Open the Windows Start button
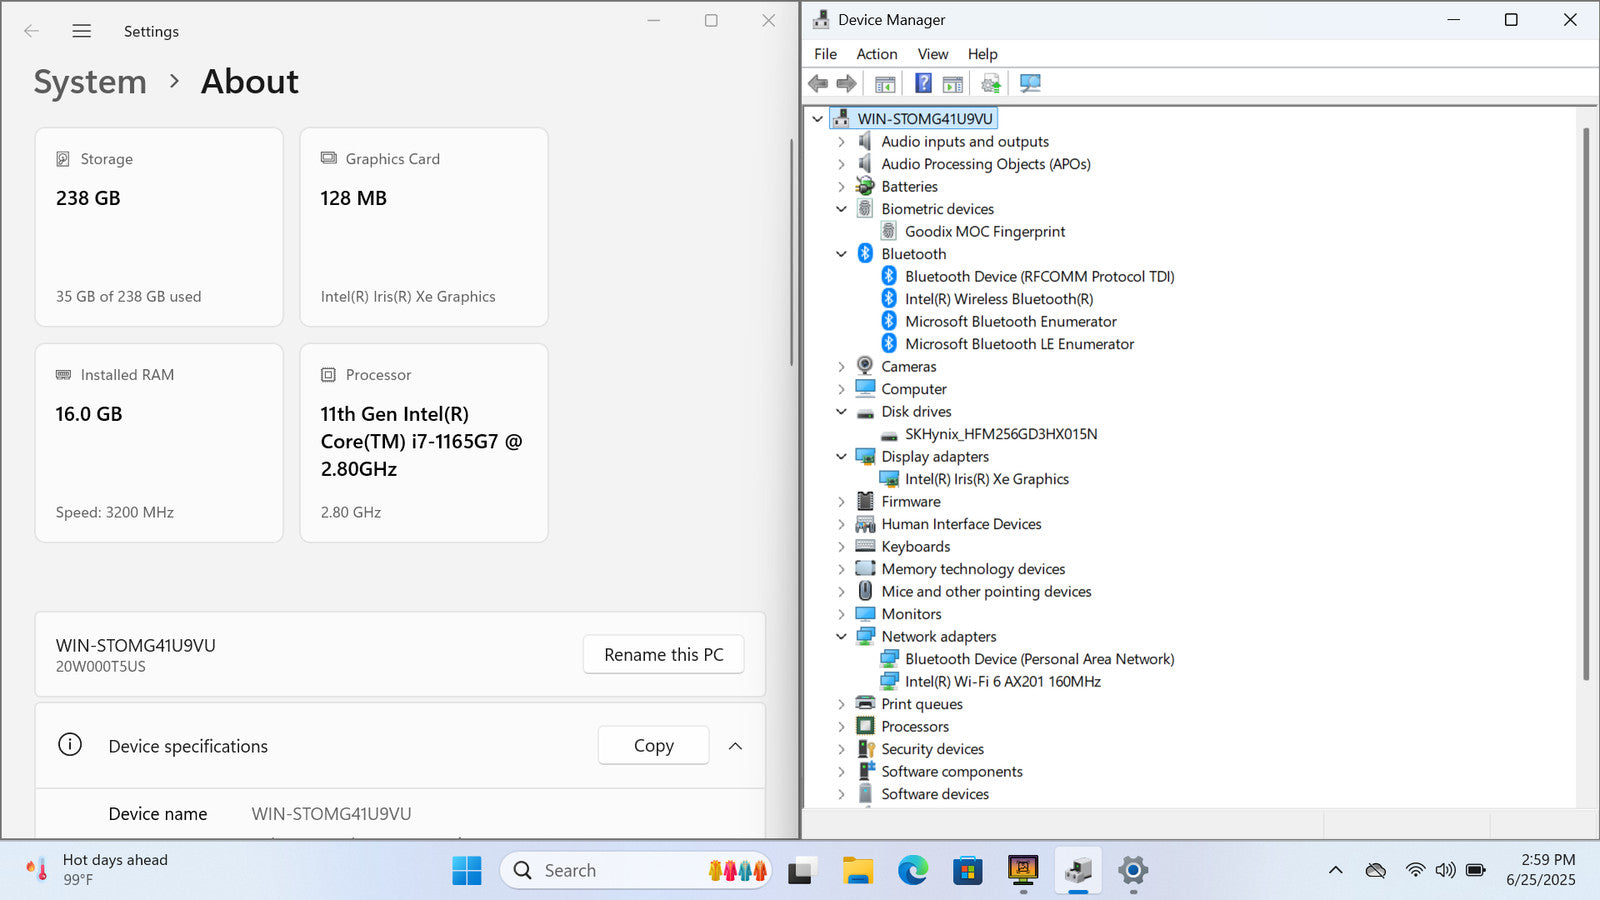Screen dimensions: 1600x900 [x=466, y=870]
